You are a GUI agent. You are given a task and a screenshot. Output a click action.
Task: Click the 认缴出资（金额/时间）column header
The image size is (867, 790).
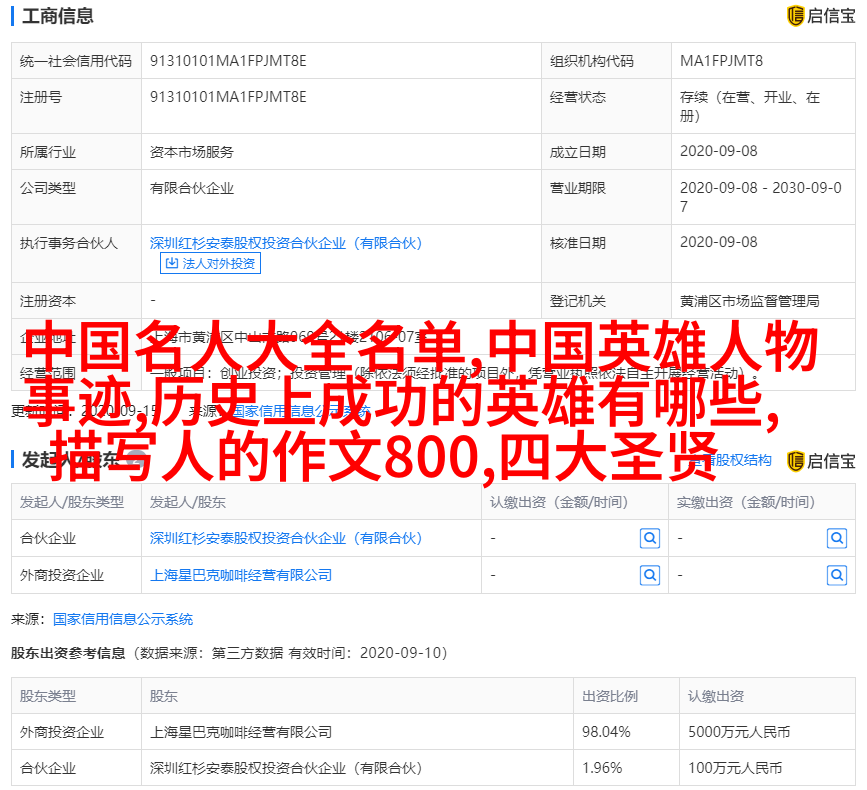pyautogui.click(x=559, y=503)
